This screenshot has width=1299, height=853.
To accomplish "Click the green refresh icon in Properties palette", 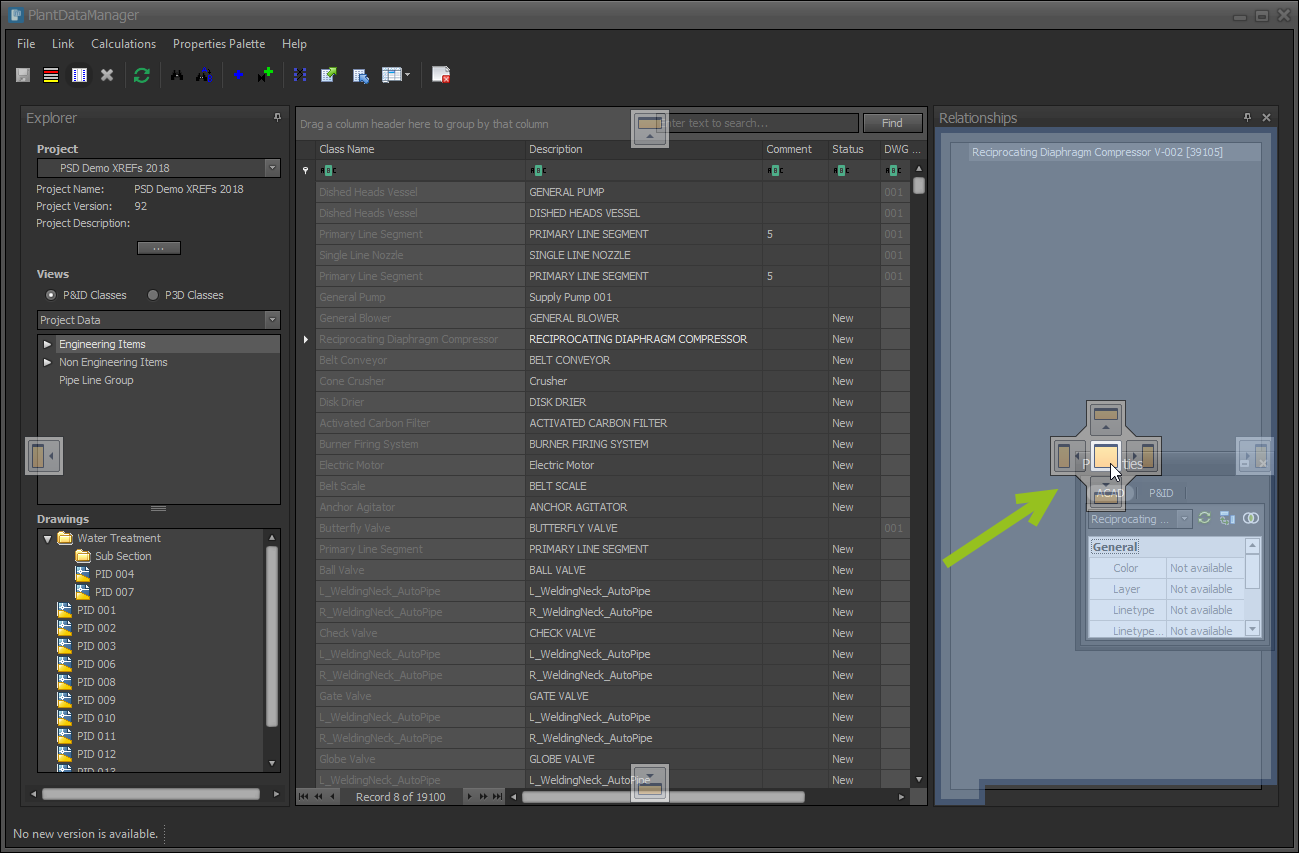I will [x=1205, y=518].
